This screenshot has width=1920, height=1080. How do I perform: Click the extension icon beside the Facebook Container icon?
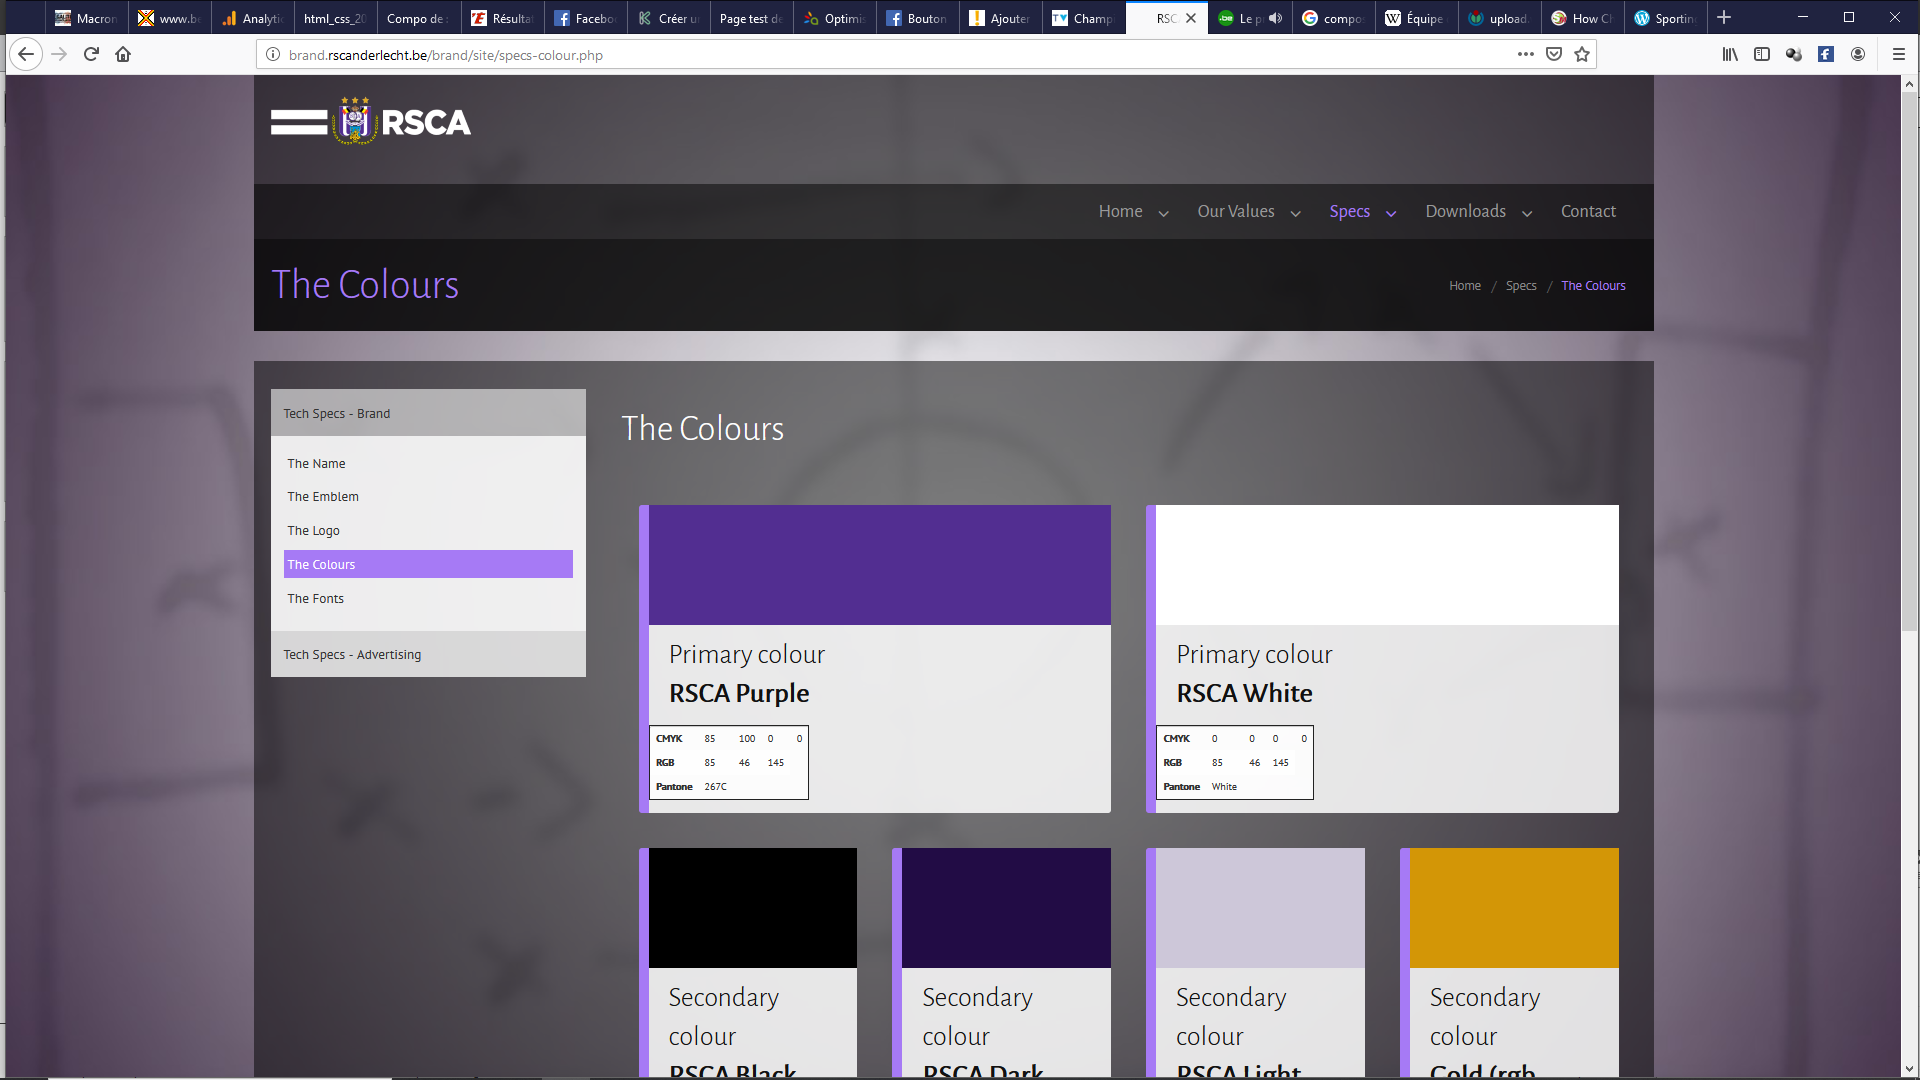pos(1794,54)
